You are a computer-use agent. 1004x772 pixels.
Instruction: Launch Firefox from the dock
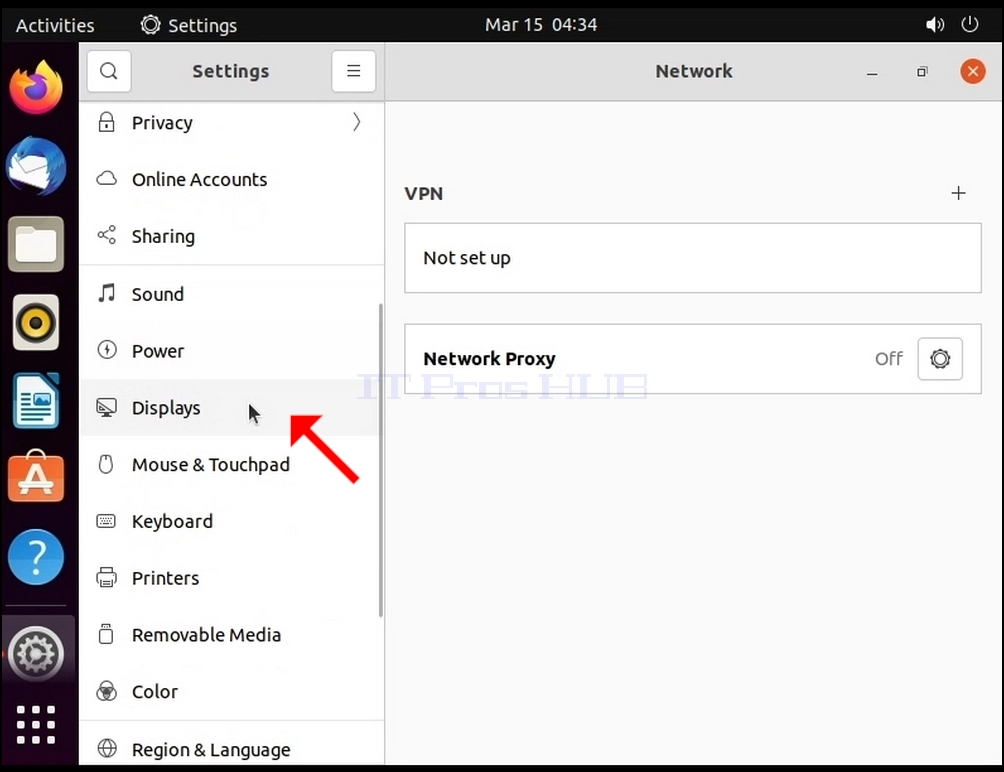36,88
